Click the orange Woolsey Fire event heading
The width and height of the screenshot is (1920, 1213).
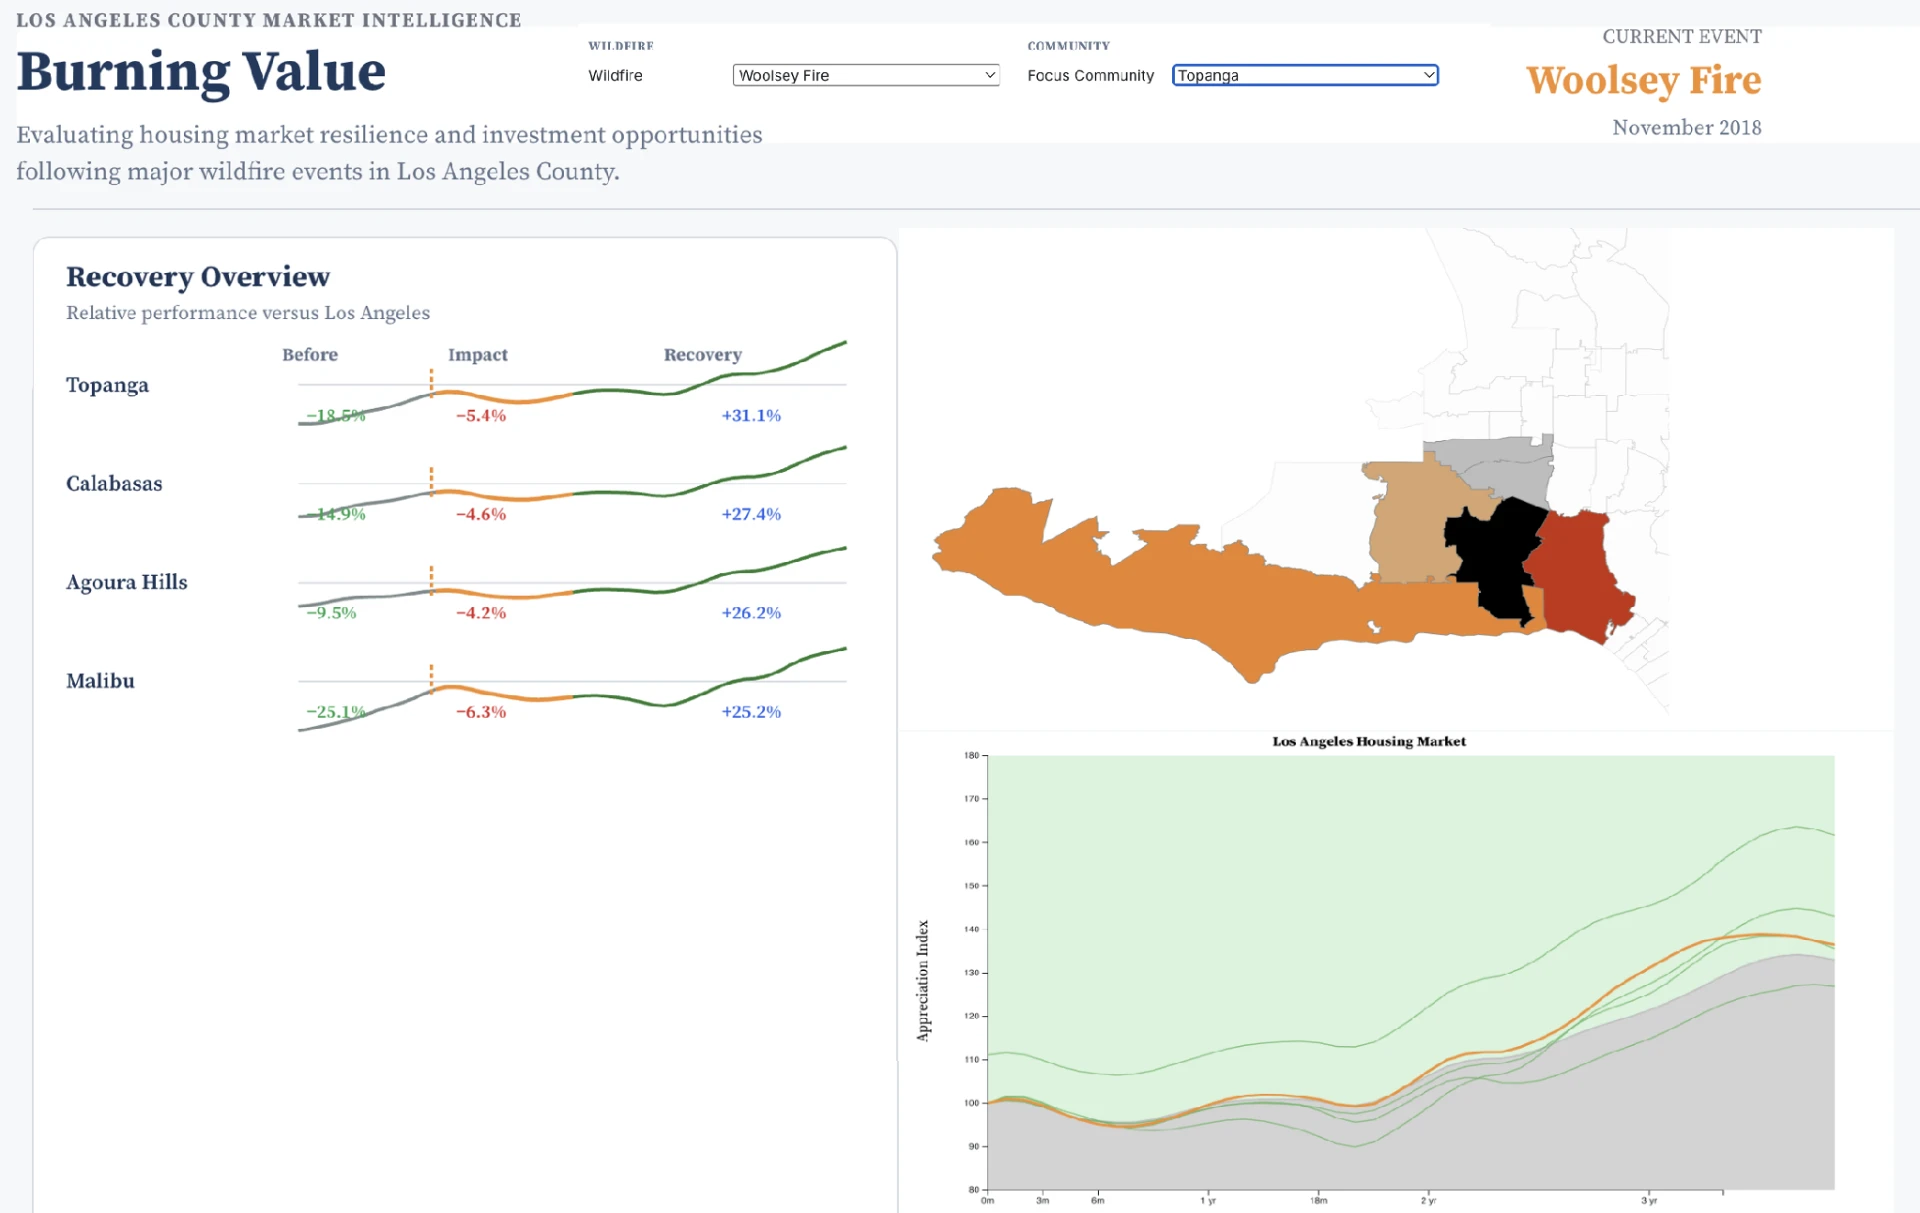point(1643,80)
